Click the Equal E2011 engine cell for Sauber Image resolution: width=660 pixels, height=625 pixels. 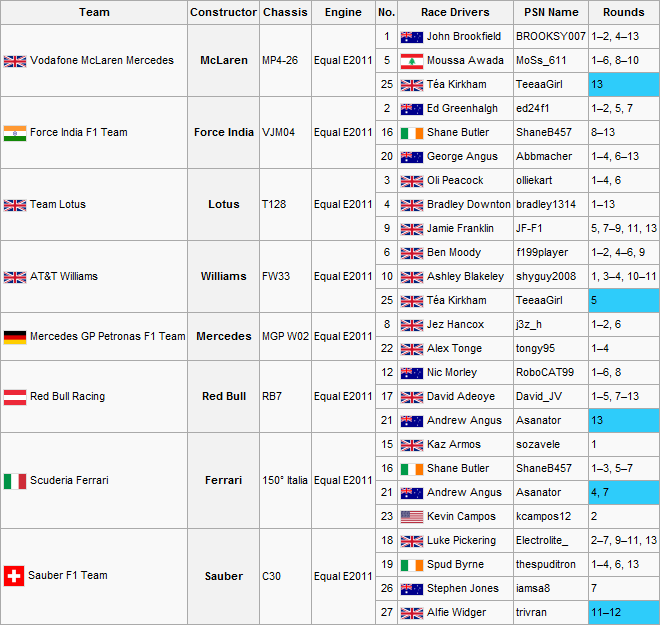[343, 577]
